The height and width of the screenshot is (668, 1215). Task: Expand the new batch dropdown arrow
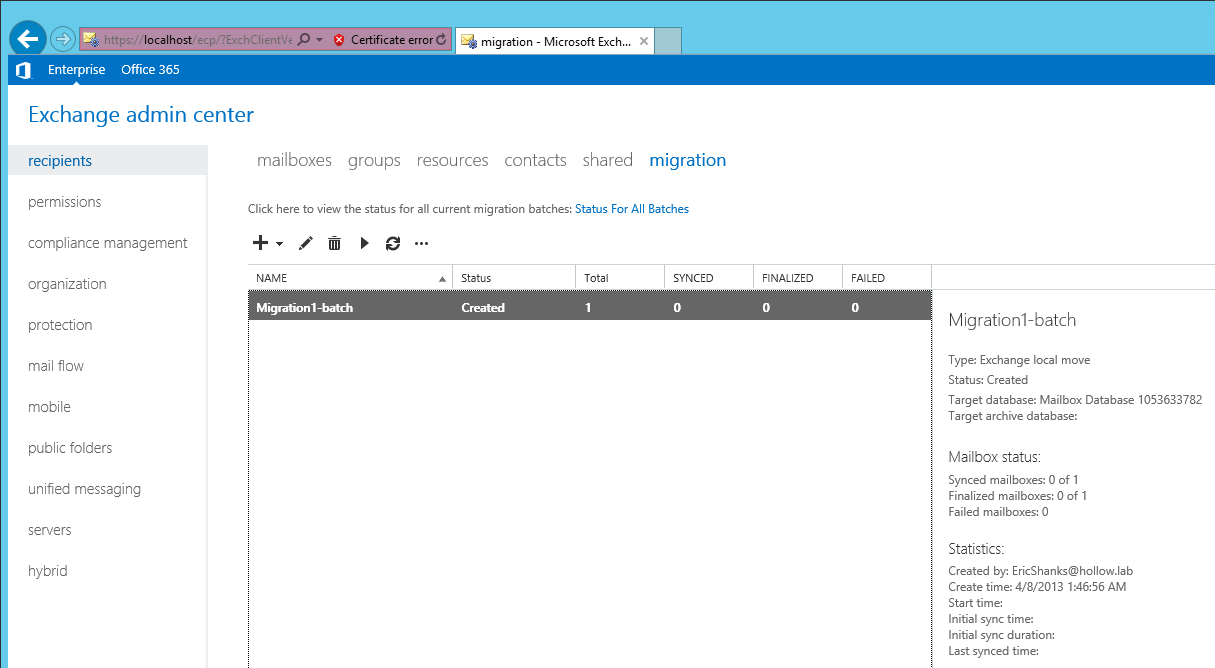click(280, 244)
